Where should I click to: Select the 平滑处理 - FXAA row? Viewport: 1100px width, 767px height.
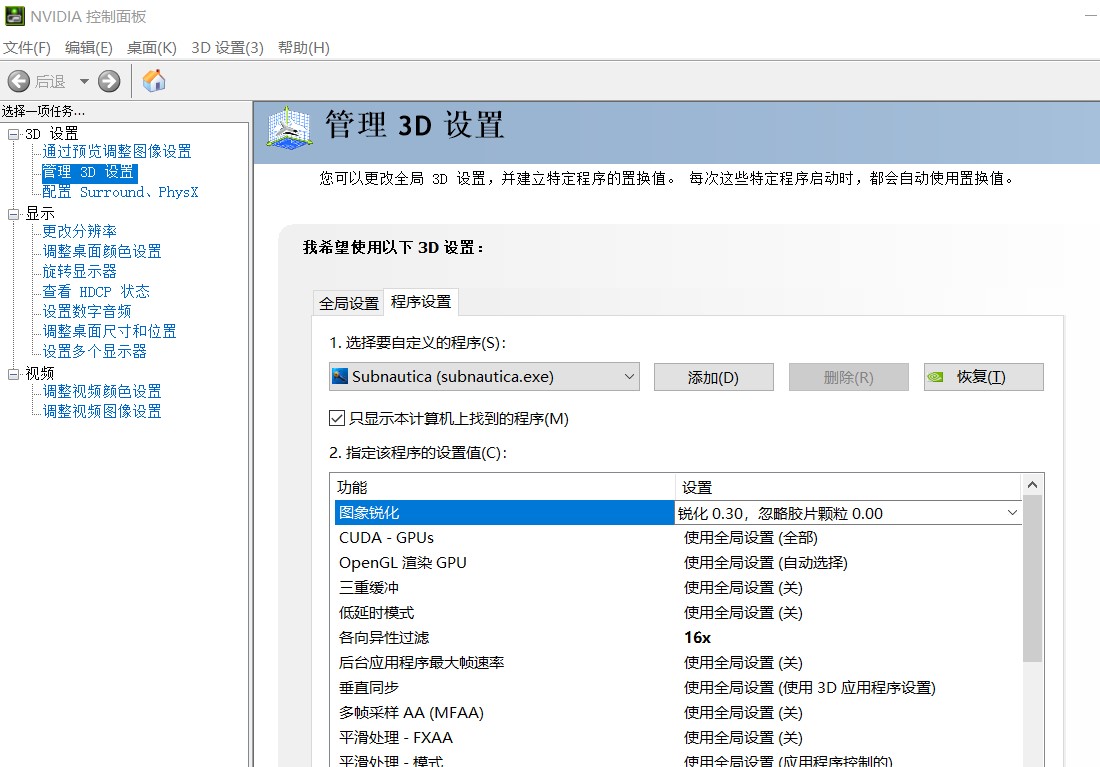[x=678, y=738]
